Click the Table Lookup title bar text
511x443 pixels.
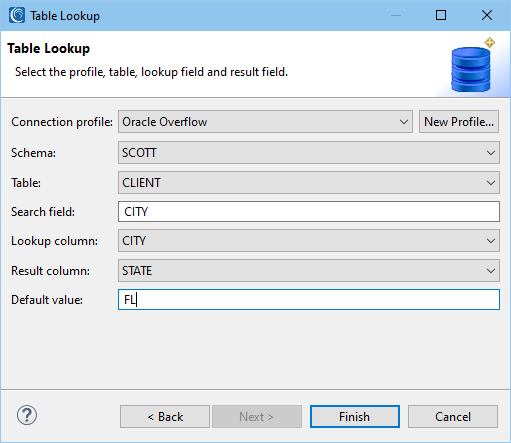pyautogui.click(x=65, y=16)
